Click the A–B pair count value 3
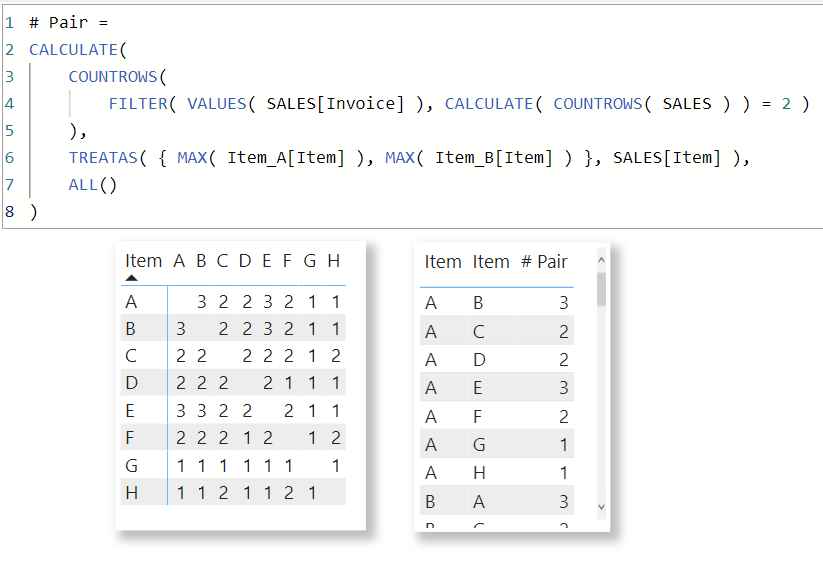823x570 pixels. tap(563, 303)
